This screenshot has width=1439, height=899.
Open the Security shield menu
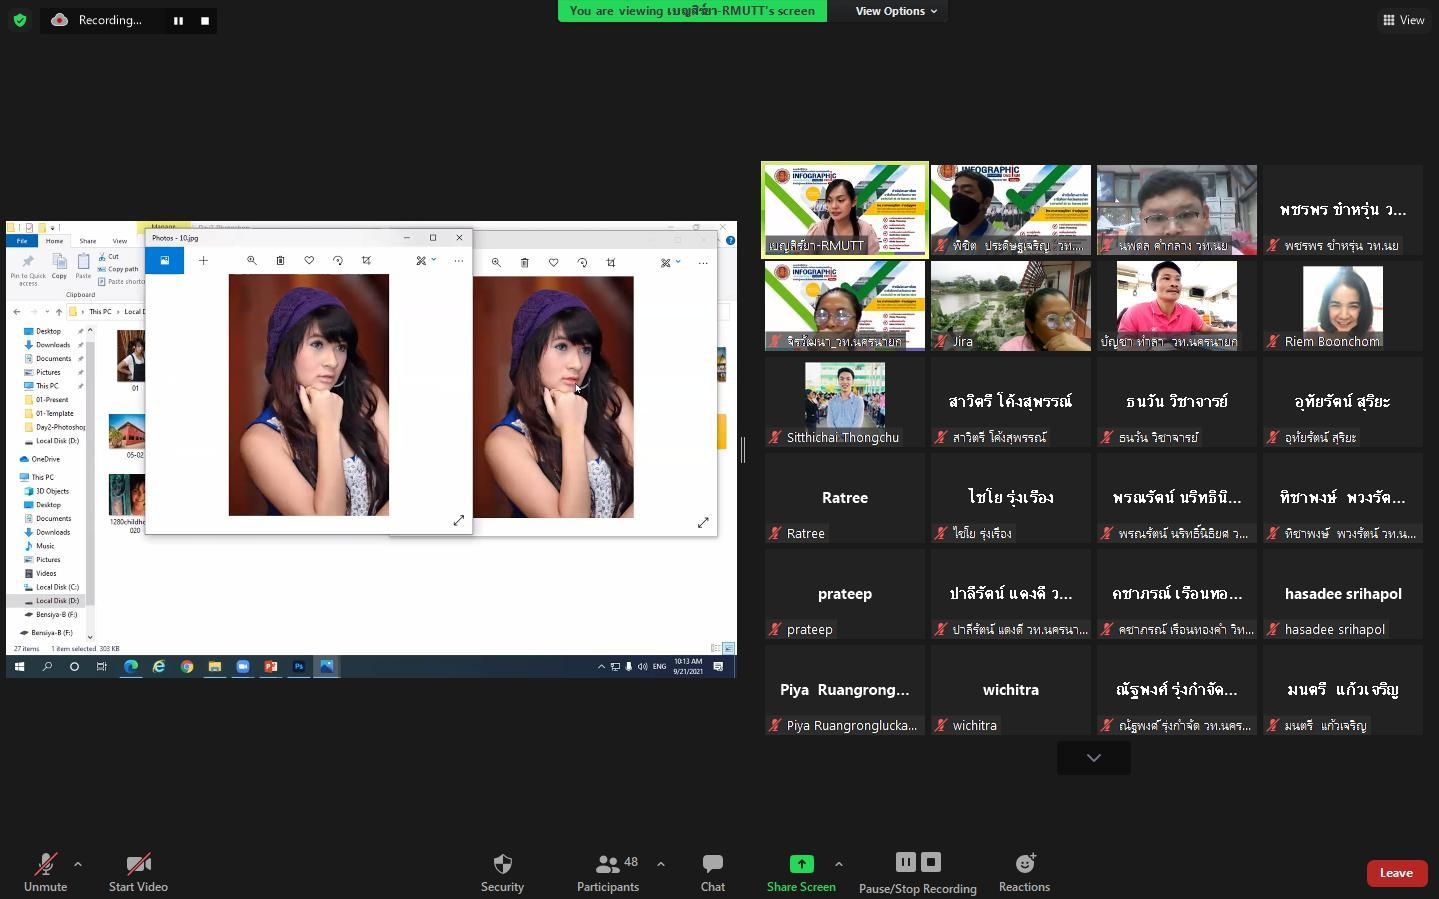(x=502, y=872)
